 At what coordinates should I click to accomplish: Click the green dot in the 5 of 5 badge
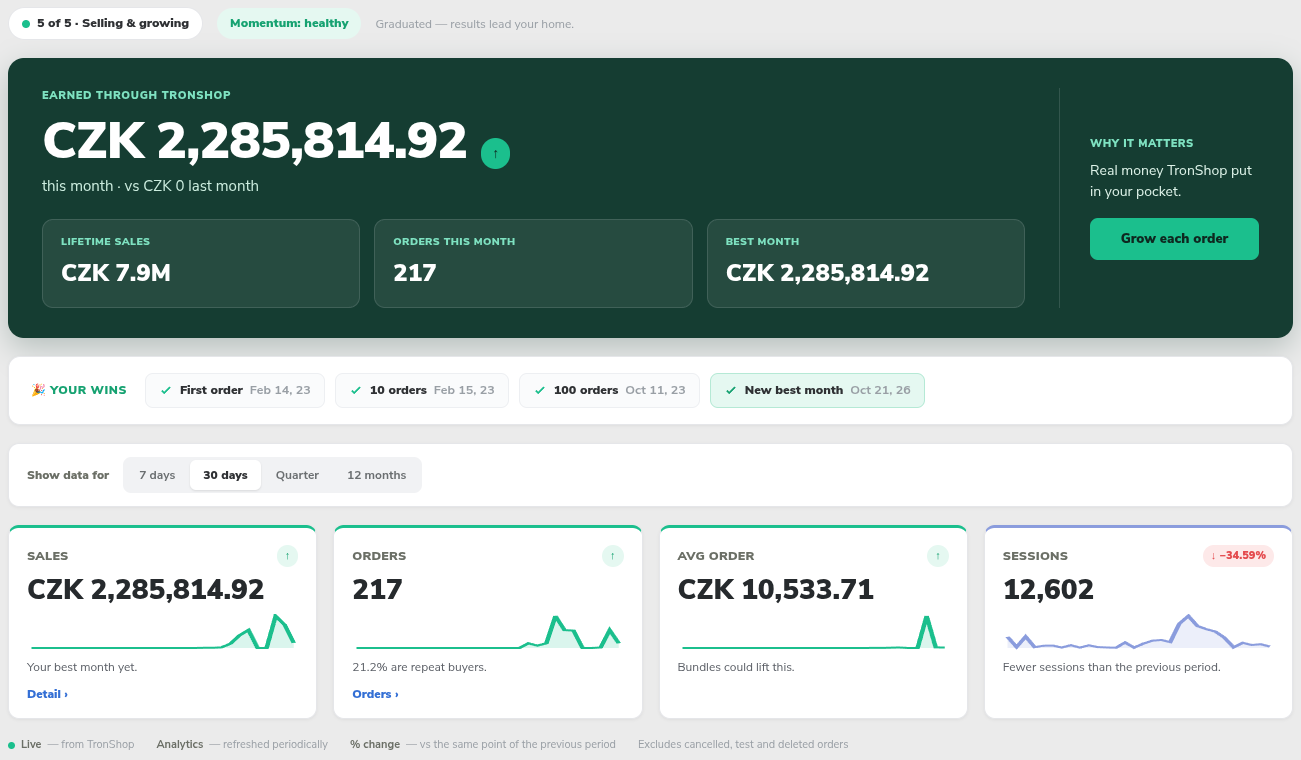point(26,23)
